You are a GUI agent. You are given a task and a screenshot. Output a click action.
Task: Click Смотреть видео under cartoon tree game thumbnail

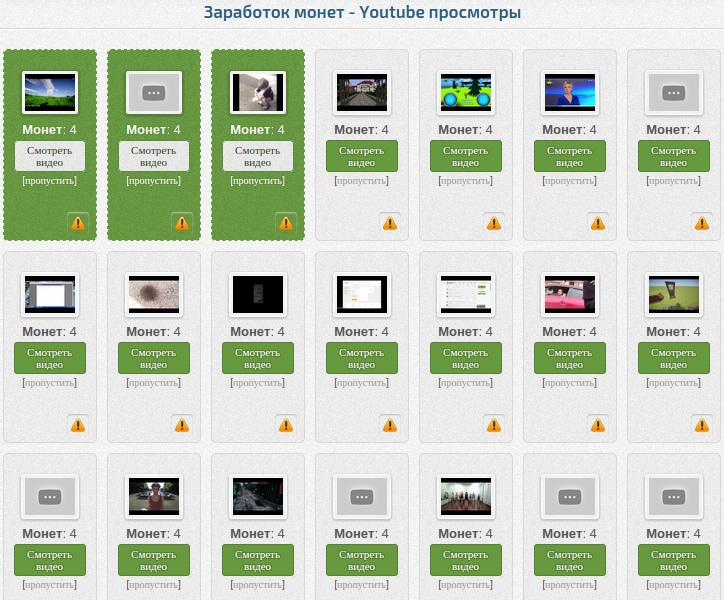465,156
